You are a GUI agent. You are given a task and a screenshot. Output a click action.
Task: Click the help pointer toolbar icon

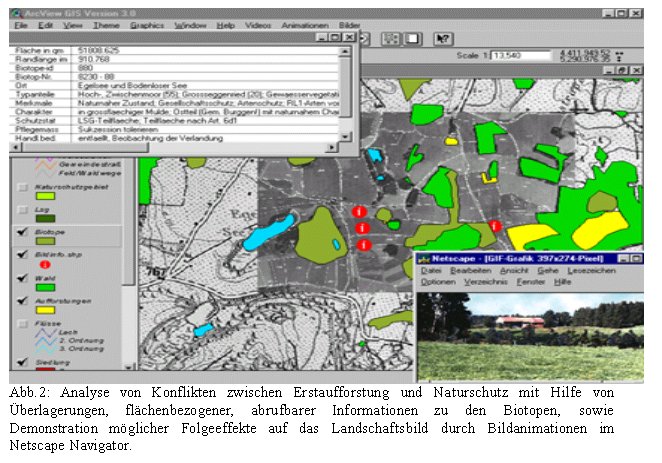[443, 39]
